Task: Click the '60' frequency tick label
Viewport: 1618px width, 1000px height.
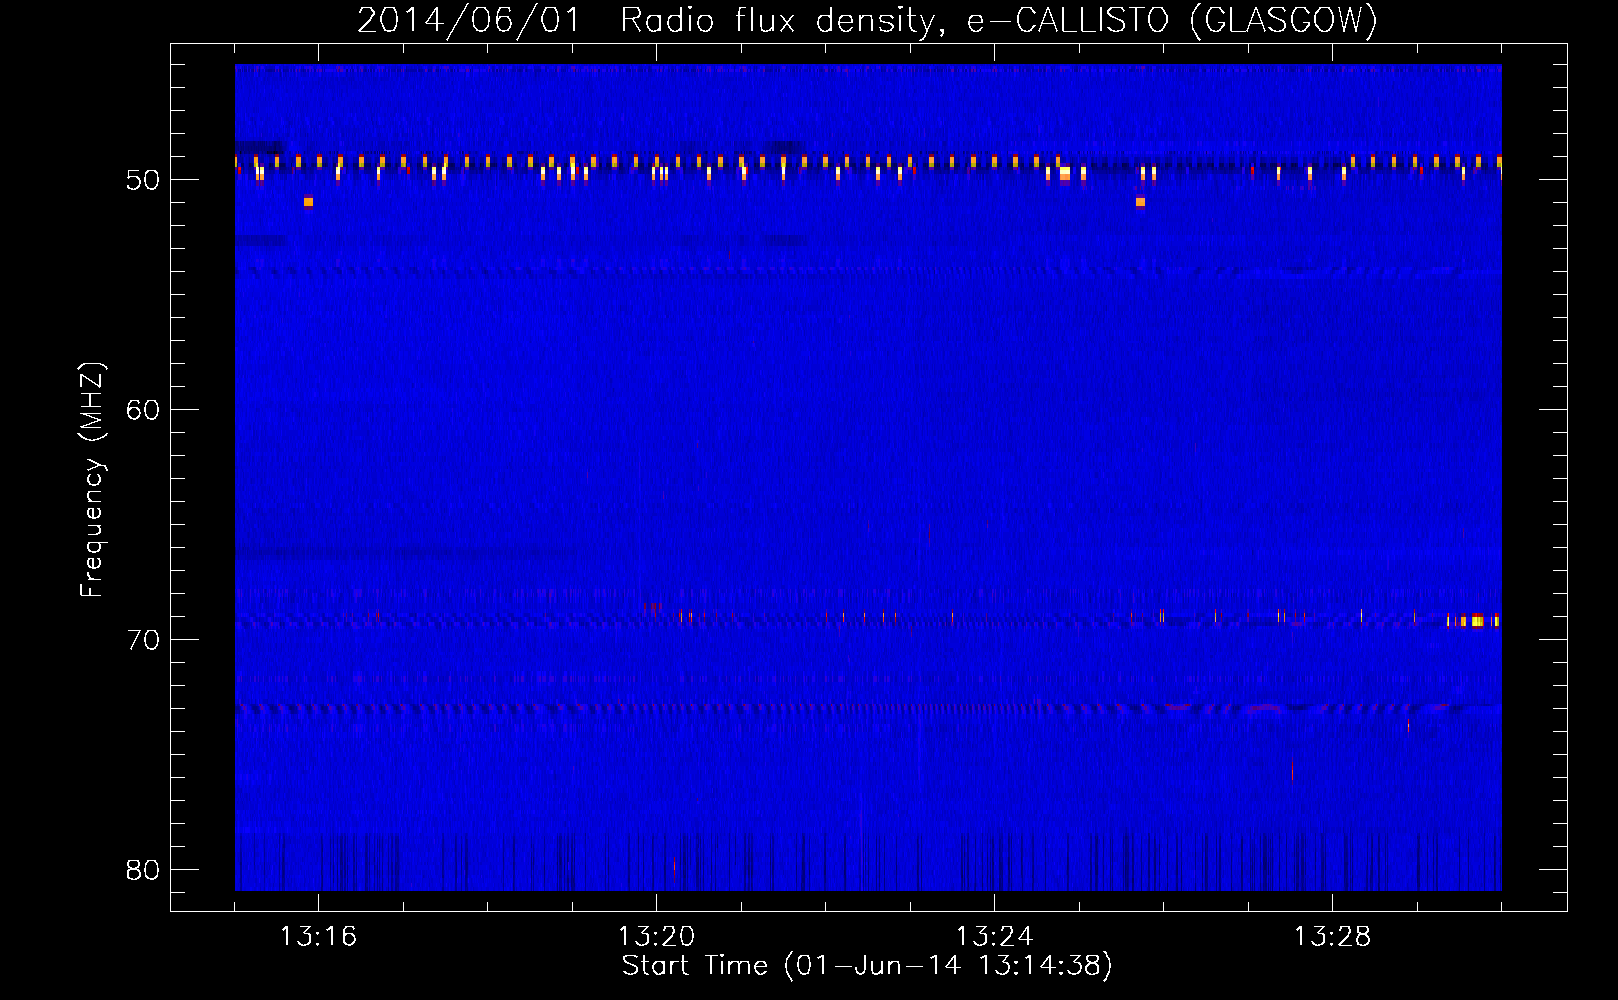Action: click(x=143, y=410)
